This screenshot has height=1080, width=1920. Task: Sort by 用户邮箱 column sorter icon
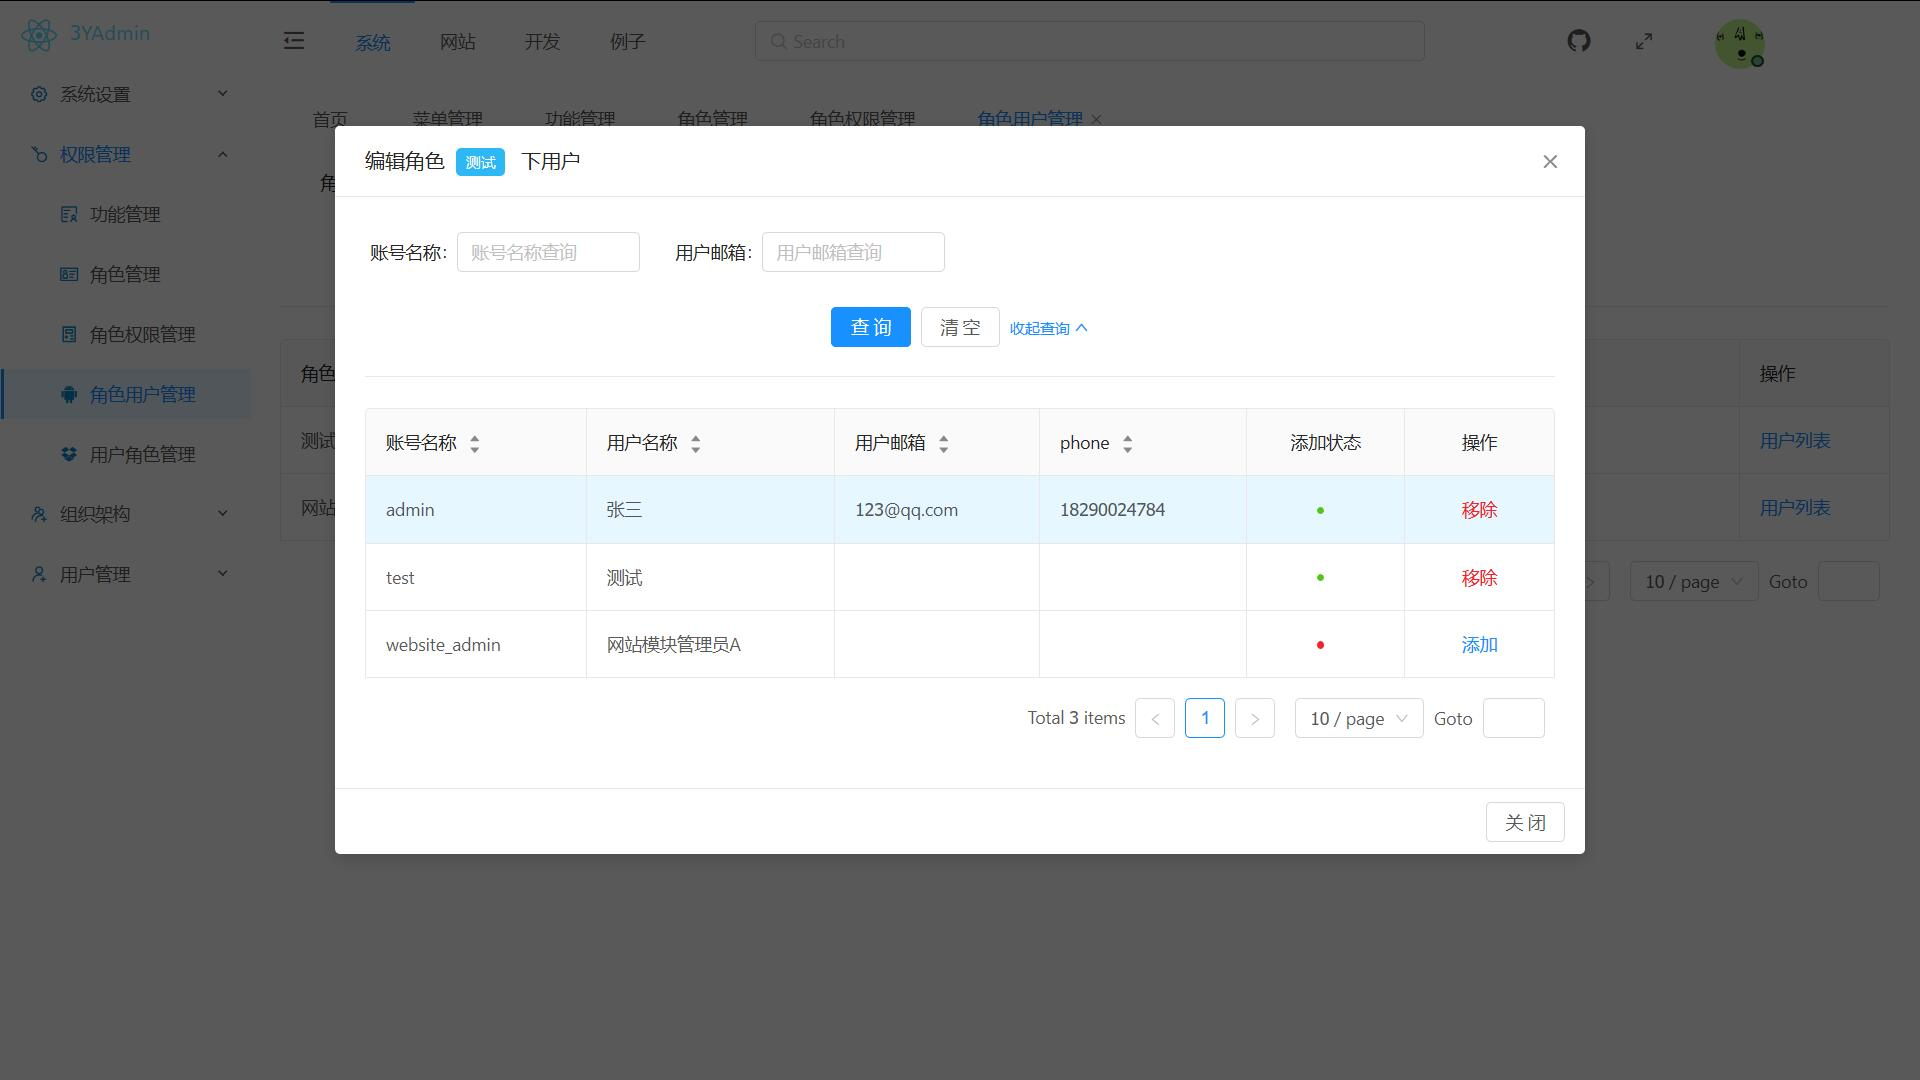(x=943, y=444)
